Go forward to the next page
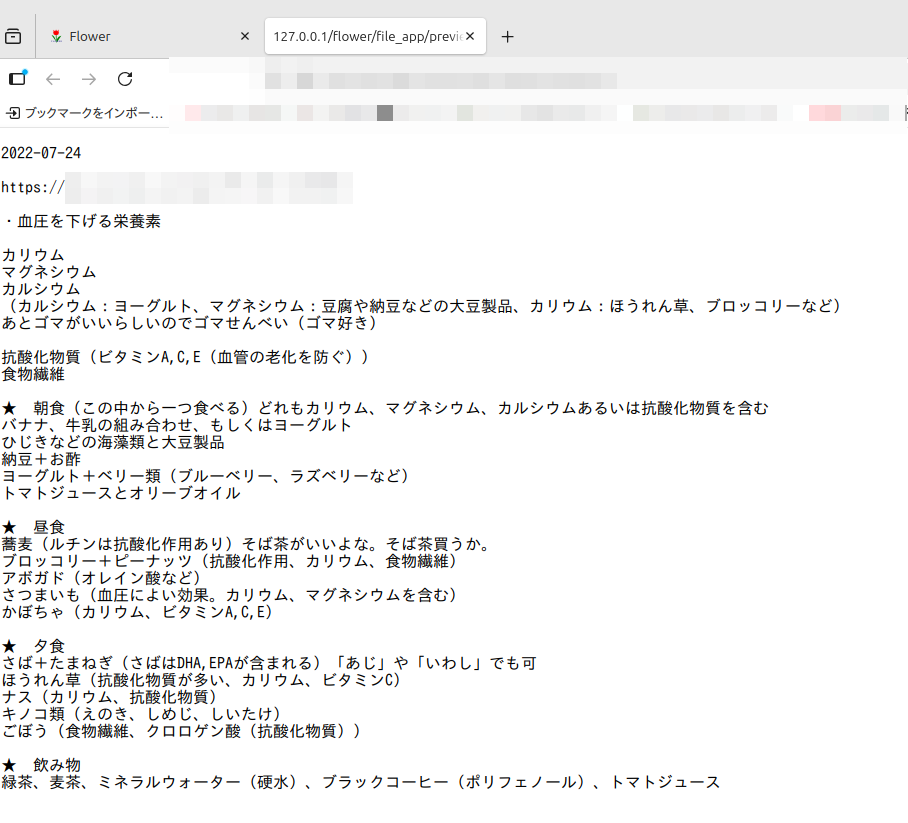Screen dimensions: 908x823 [x=89, y=79]
